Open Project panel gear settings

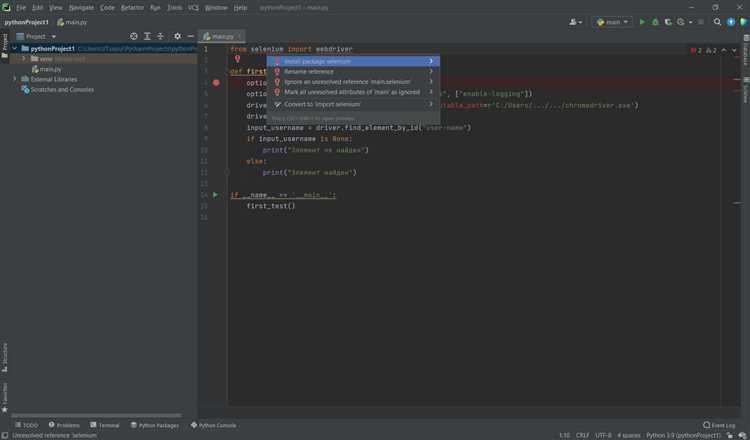[177, 36]
